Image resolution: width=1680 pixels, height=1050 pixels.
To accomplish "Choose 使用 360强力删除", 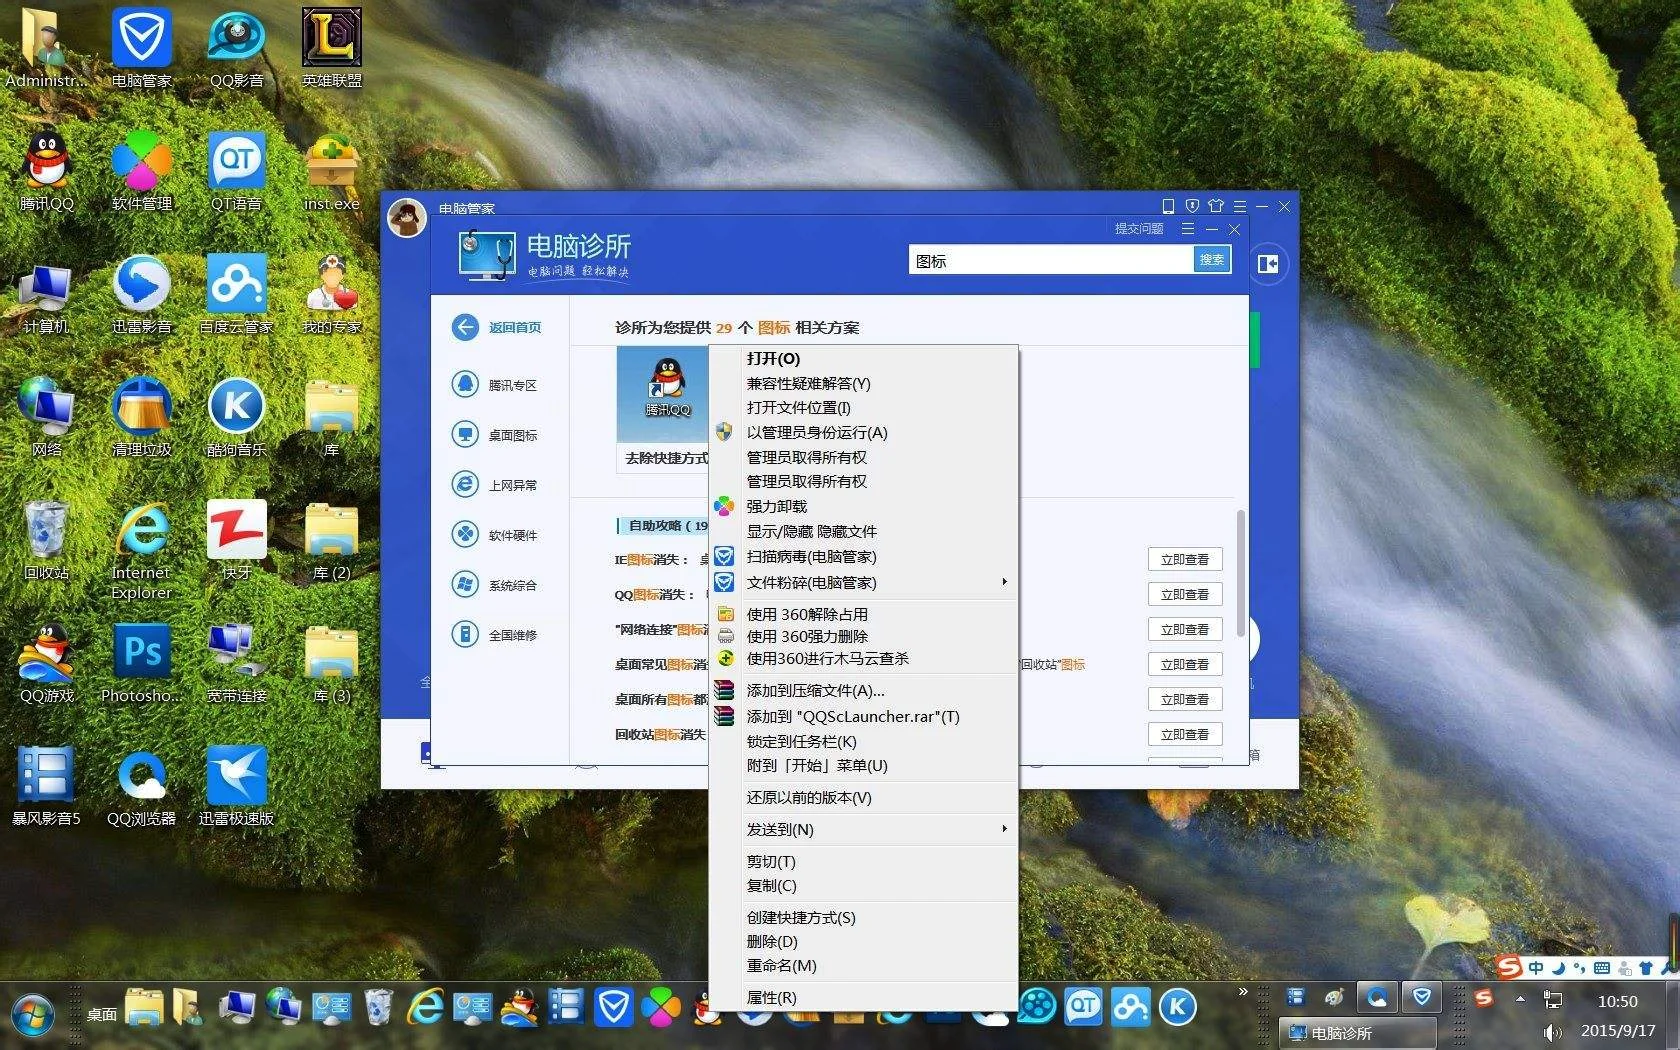I will 863,637.
